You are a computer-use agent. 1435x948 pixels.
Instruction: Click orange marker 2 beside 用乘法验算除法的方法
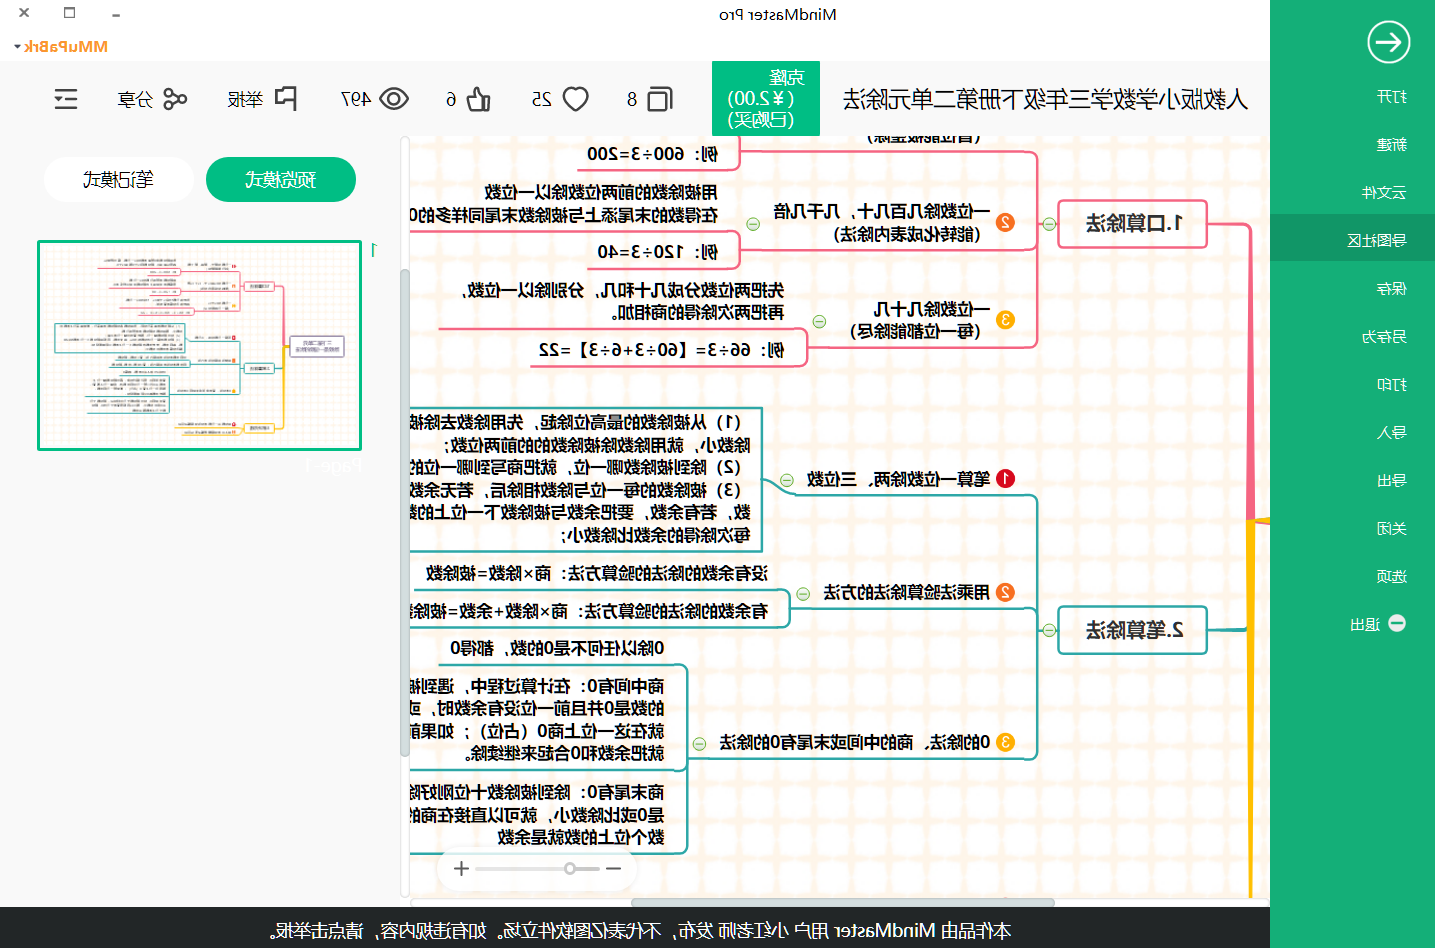point(1006,592)
